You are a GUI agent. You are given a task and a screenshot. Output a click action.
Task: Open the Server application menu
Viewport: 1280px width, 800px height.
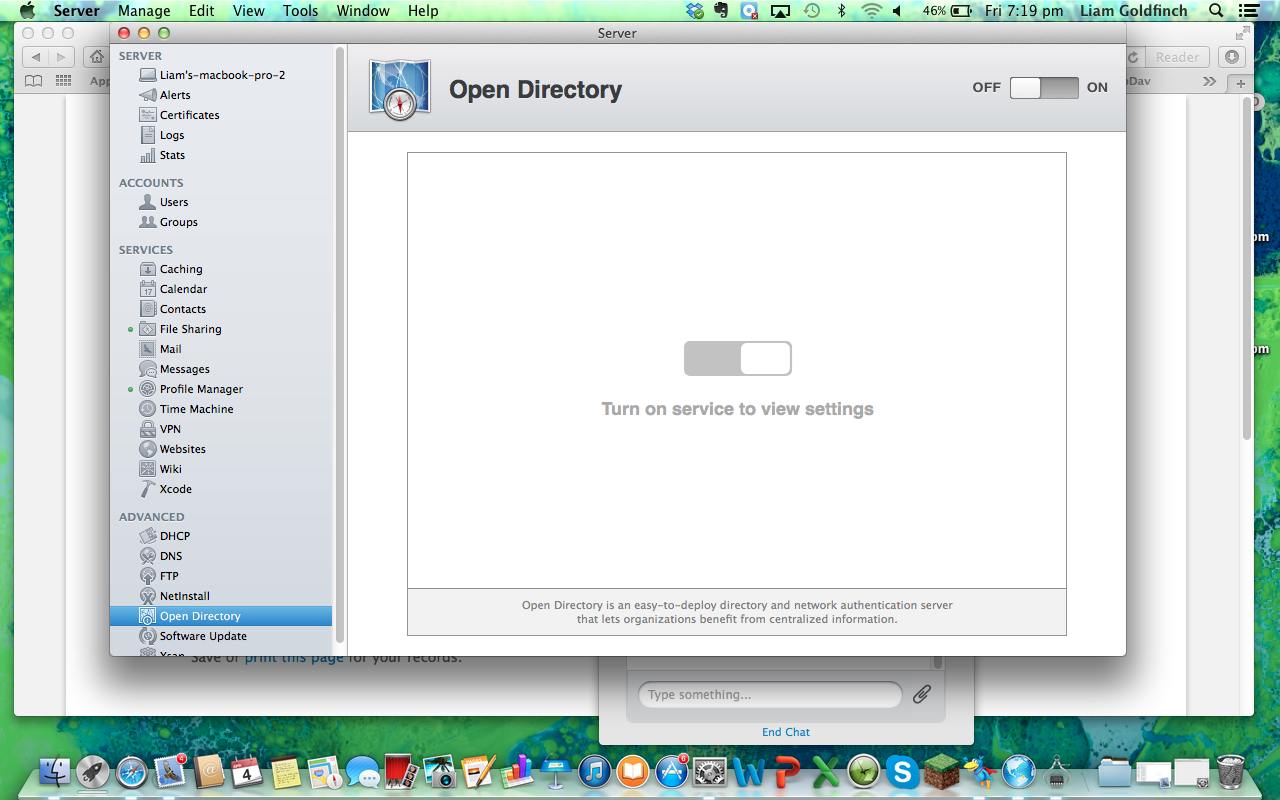tap(76, 11)
